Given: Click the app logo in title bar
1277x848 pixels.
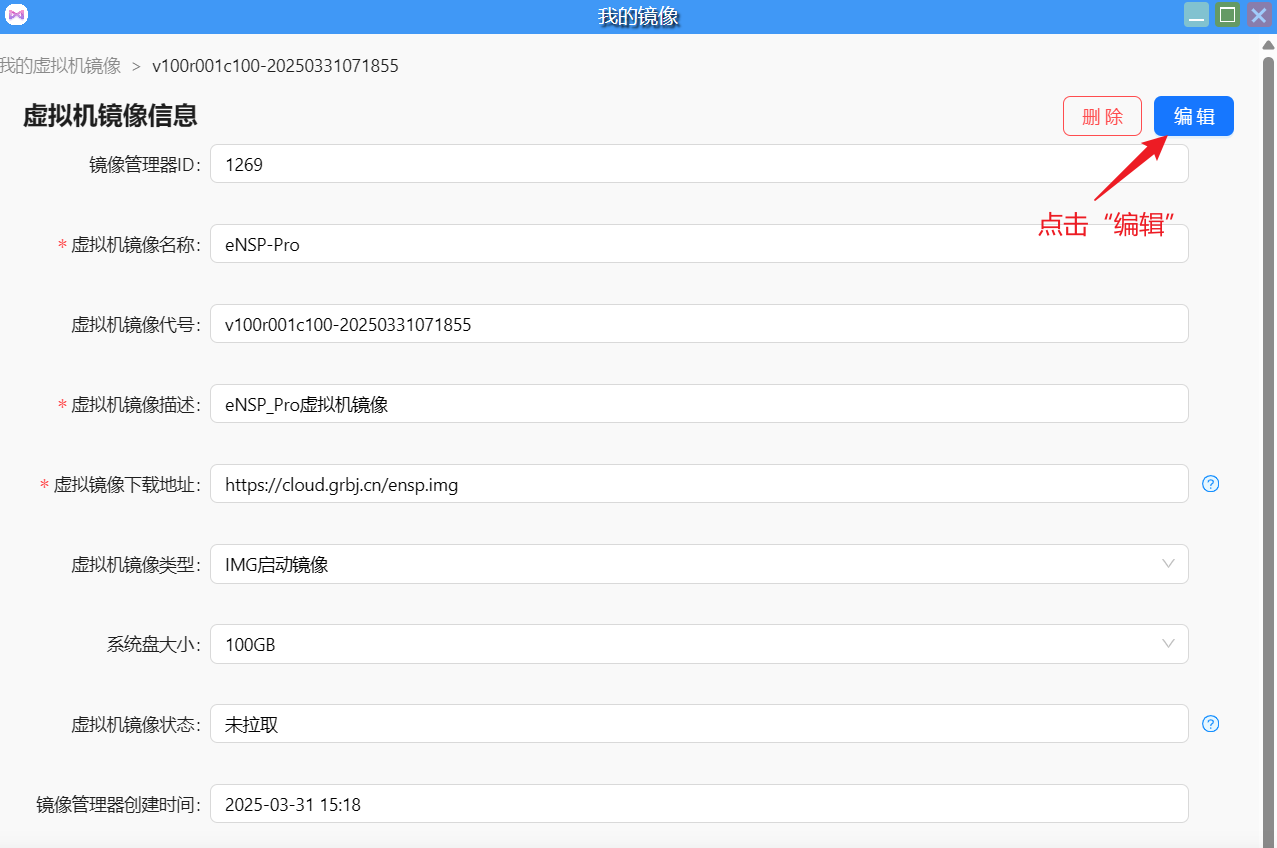Looking at the screenshot, I should pos(16,15).
